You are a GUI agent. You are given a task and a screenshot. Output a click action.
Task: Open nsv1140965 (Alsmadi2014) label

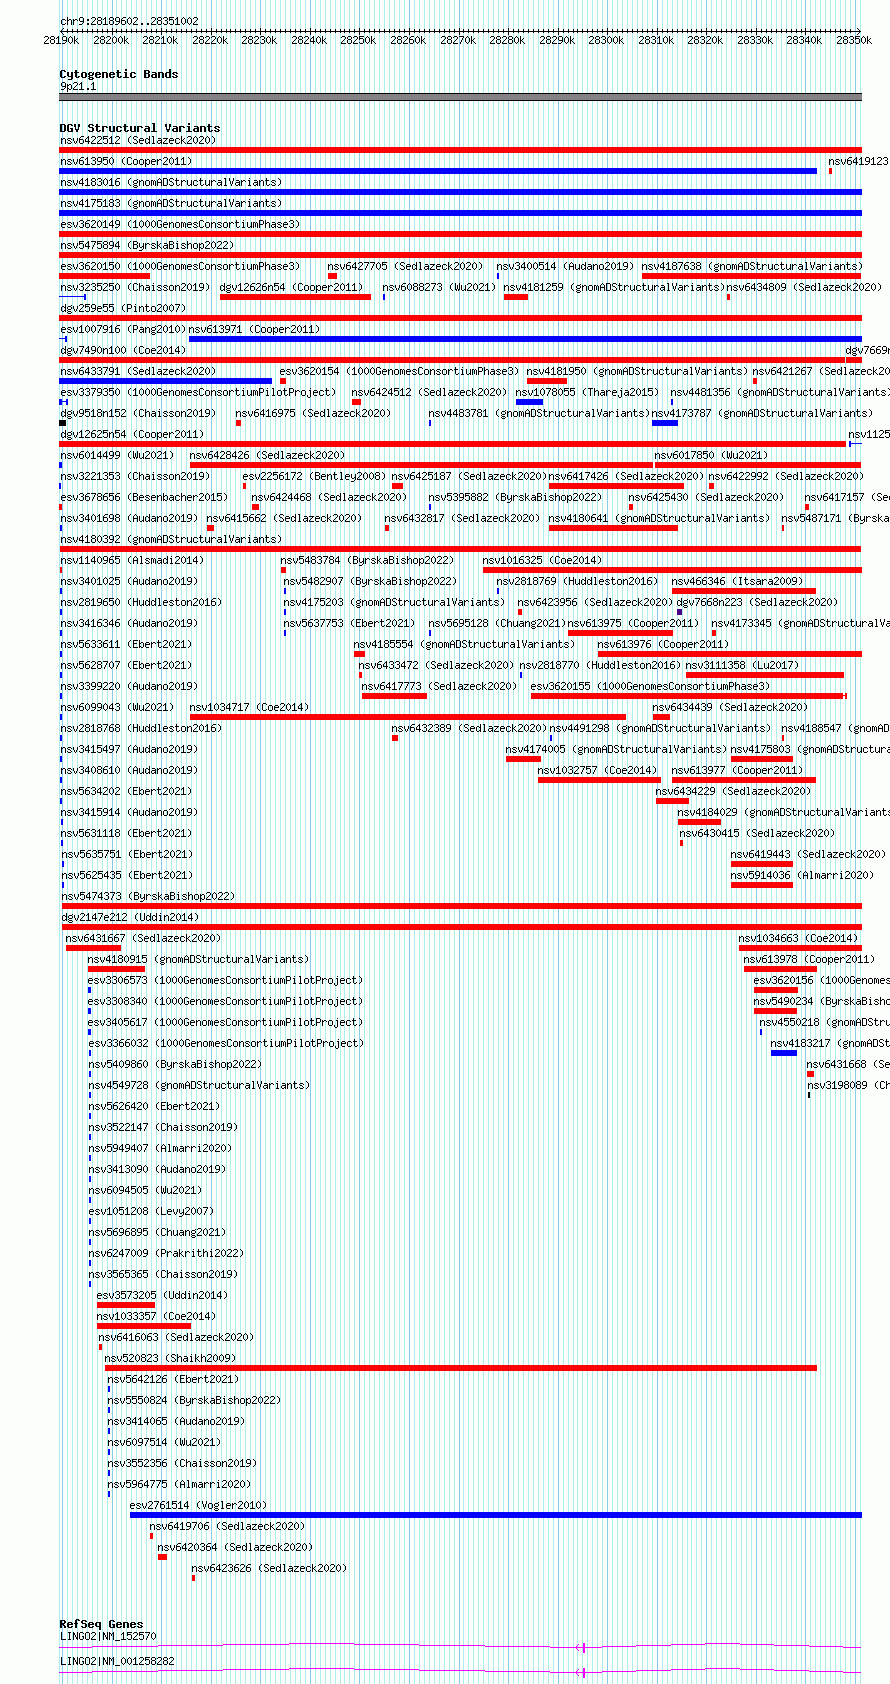tap(132, 560)
